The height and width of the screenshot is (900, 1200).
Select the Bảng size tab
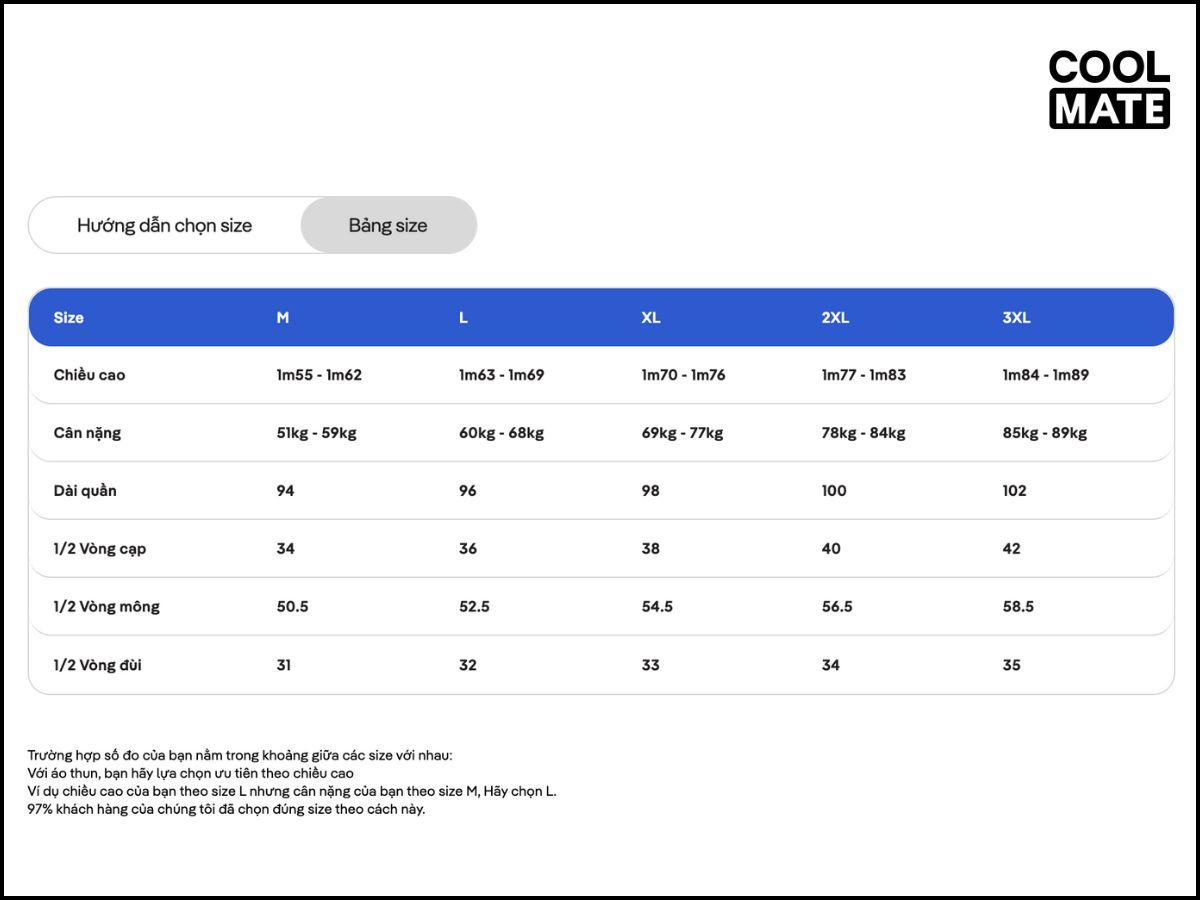pos(388,225)
